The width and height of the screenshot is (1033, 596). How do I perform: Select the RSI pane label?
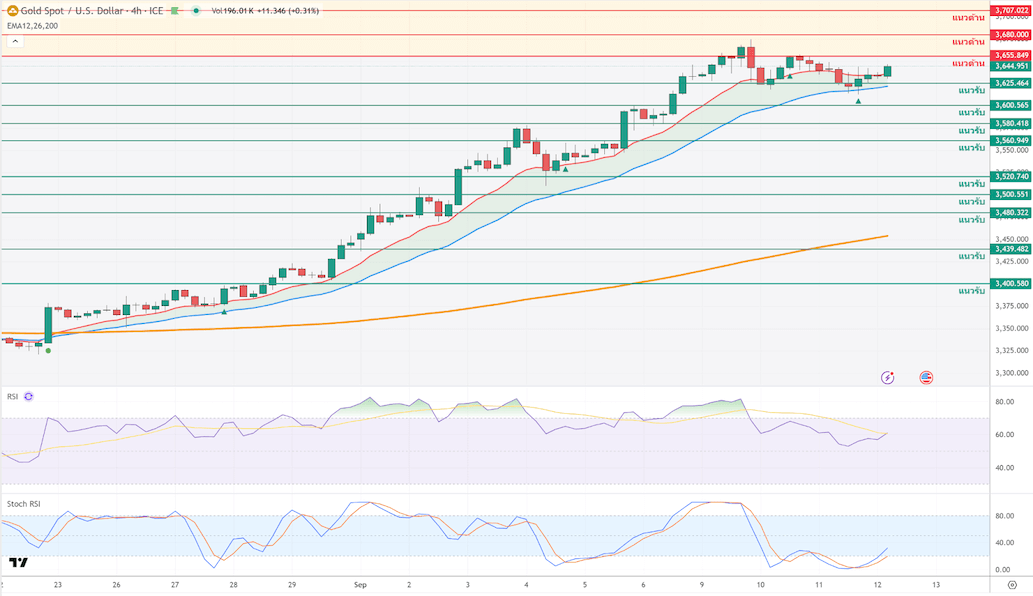point(13,396)
